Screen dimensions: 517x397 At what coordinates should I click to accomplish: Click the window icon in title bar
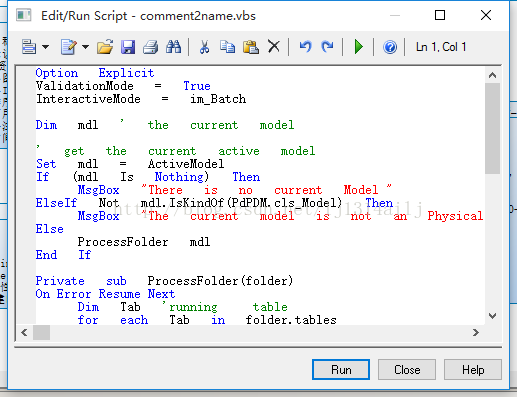[x=23, y=15]
